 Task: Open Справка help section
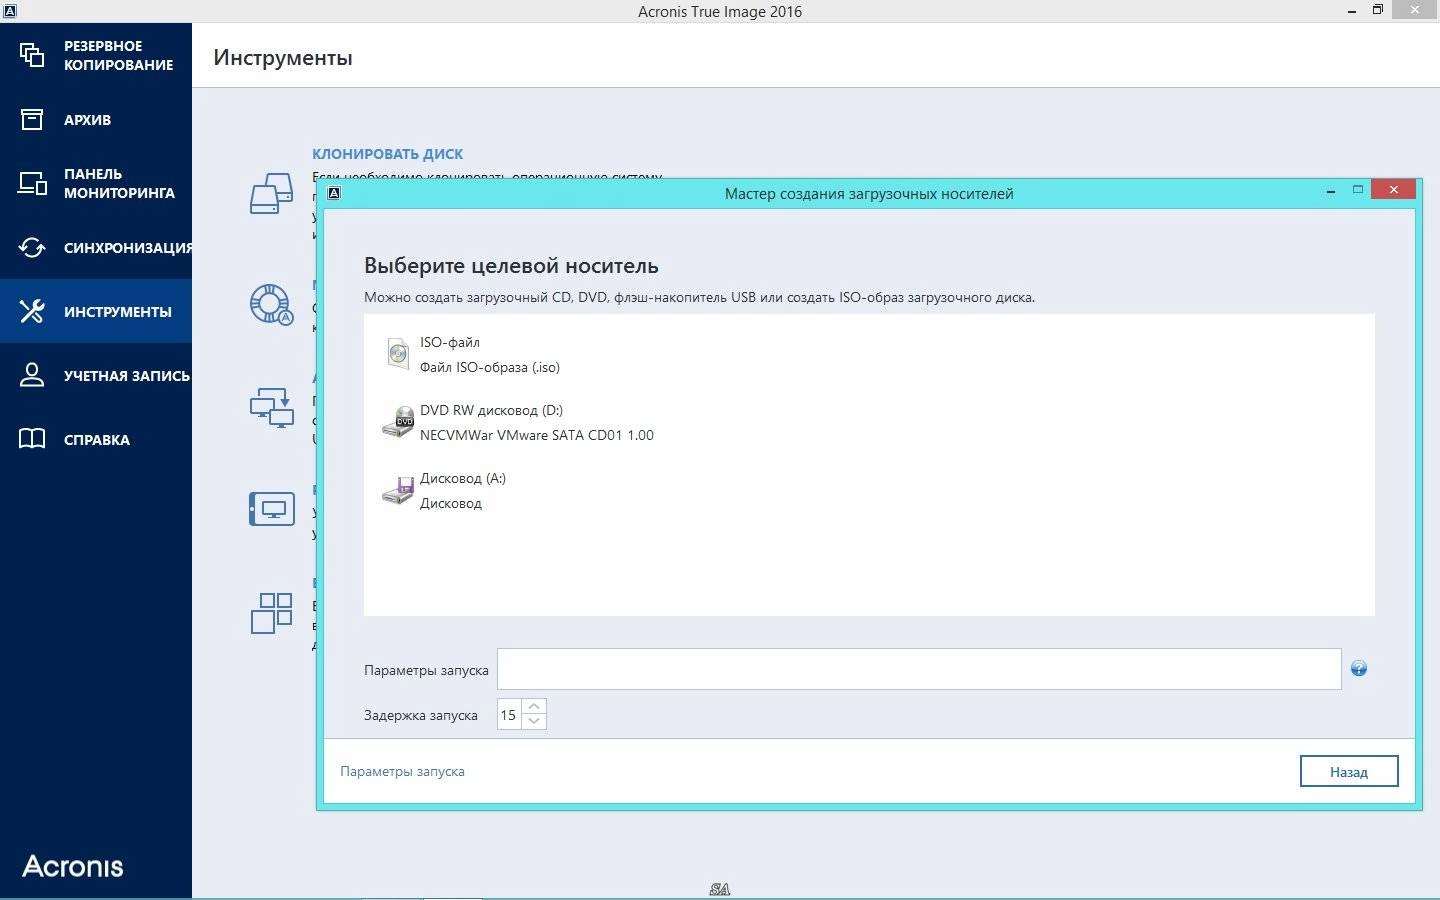96,439
